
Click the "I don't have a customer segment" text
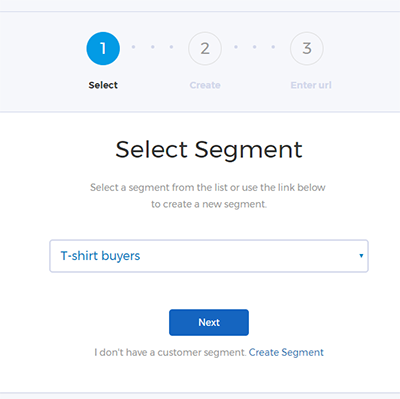[170, 352]
